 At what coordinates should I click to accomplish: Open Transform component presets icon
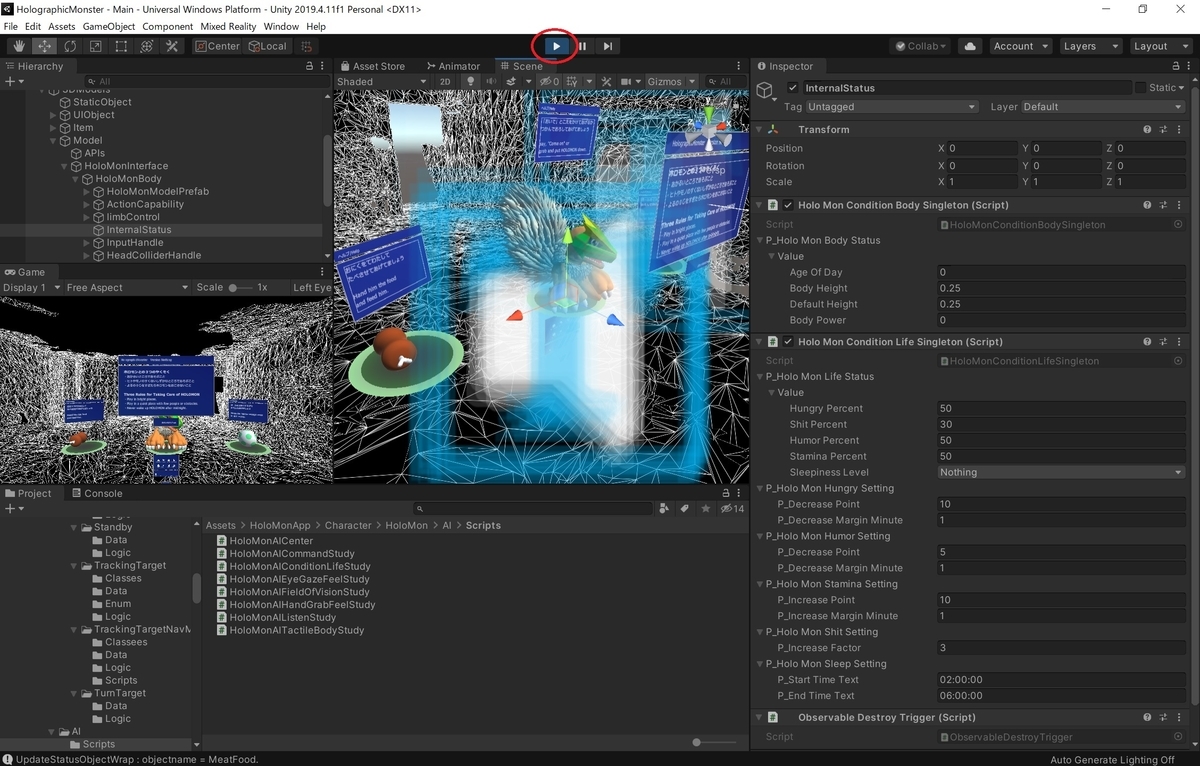[x=1165, y=129]
